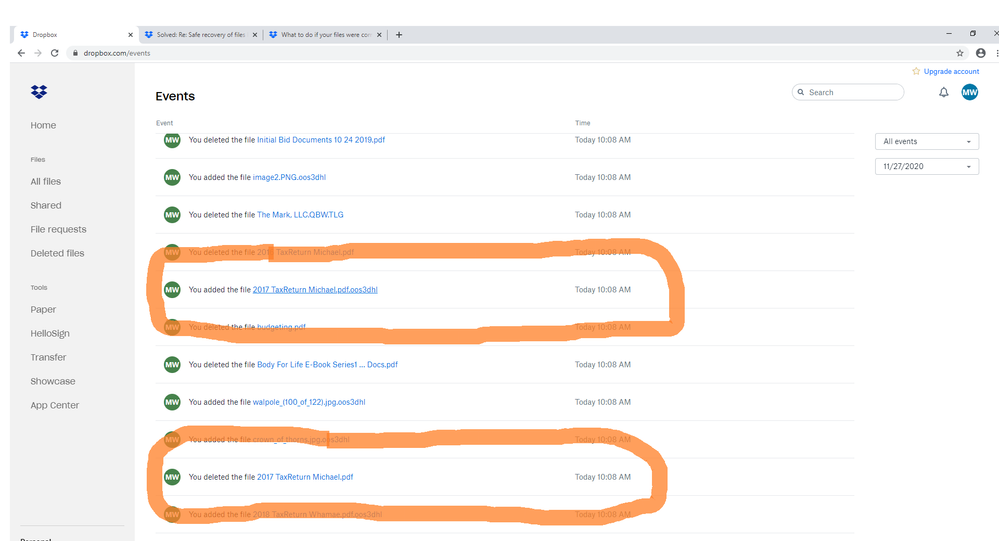Click the Event column header

pos(164,123)
